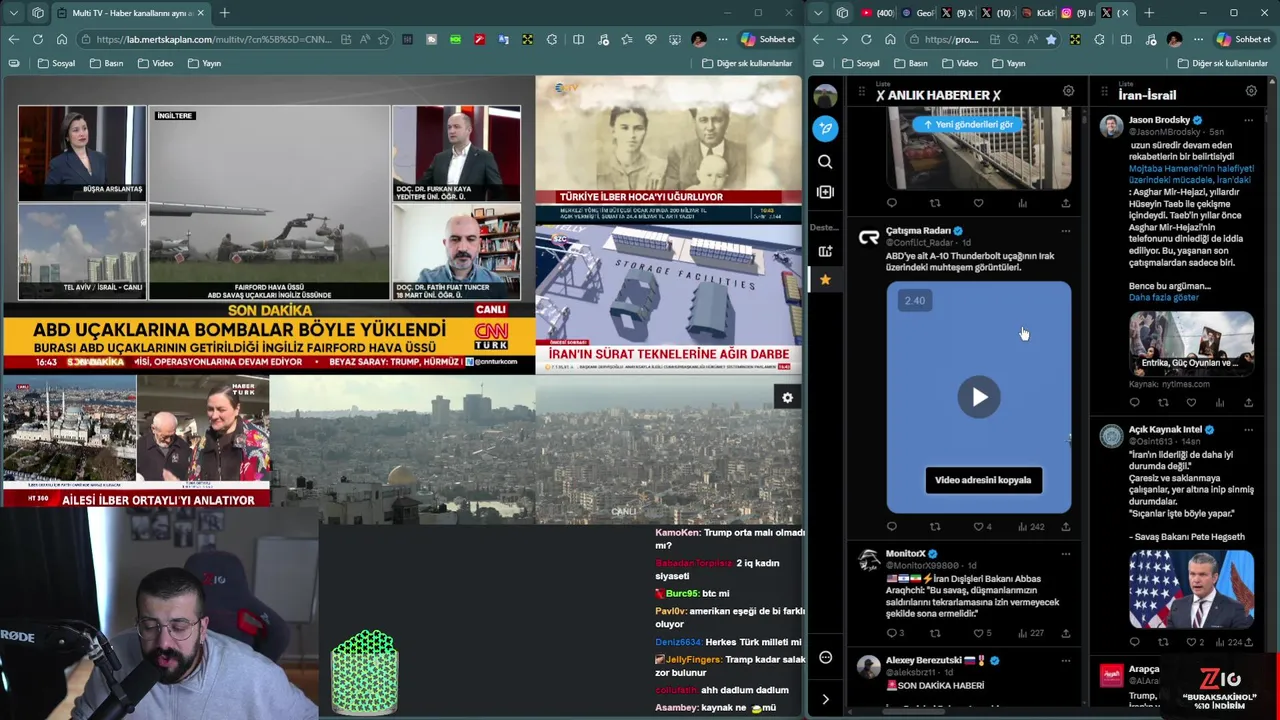Image resolution: width=1280 pixels, height=720 pixels.
Task: Open user profile avatar in X Pro sidebar
Action: [825, 96]
